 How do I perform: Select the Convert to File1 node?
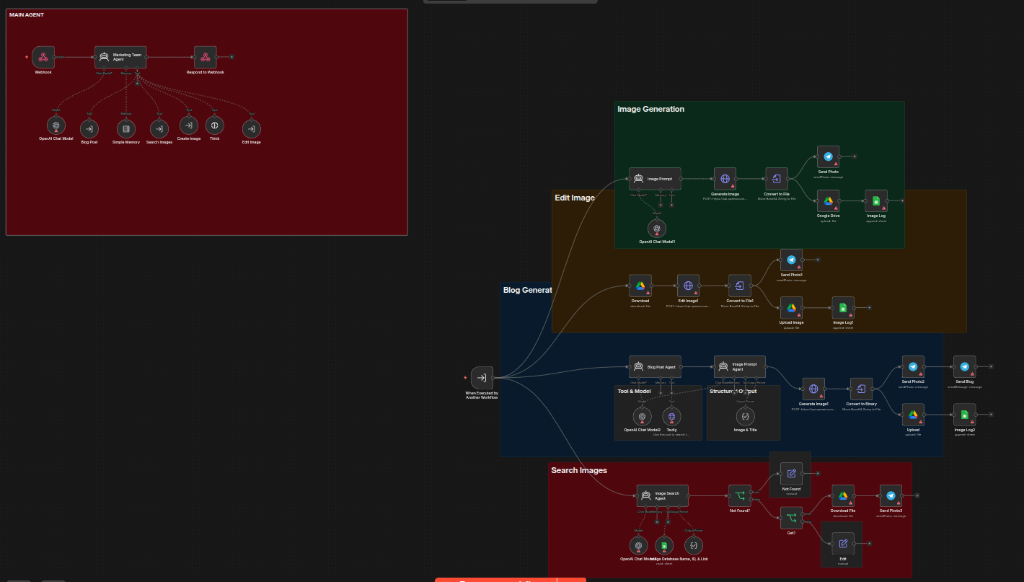(739, 285)
